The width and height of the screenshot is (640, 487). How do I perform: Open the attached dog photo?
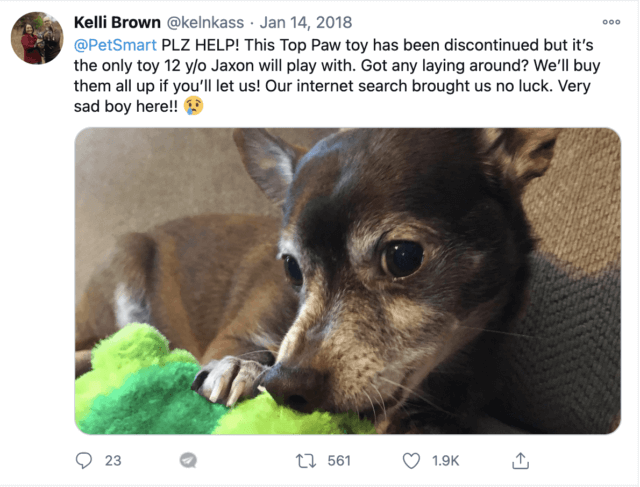[x=348, y=281]
